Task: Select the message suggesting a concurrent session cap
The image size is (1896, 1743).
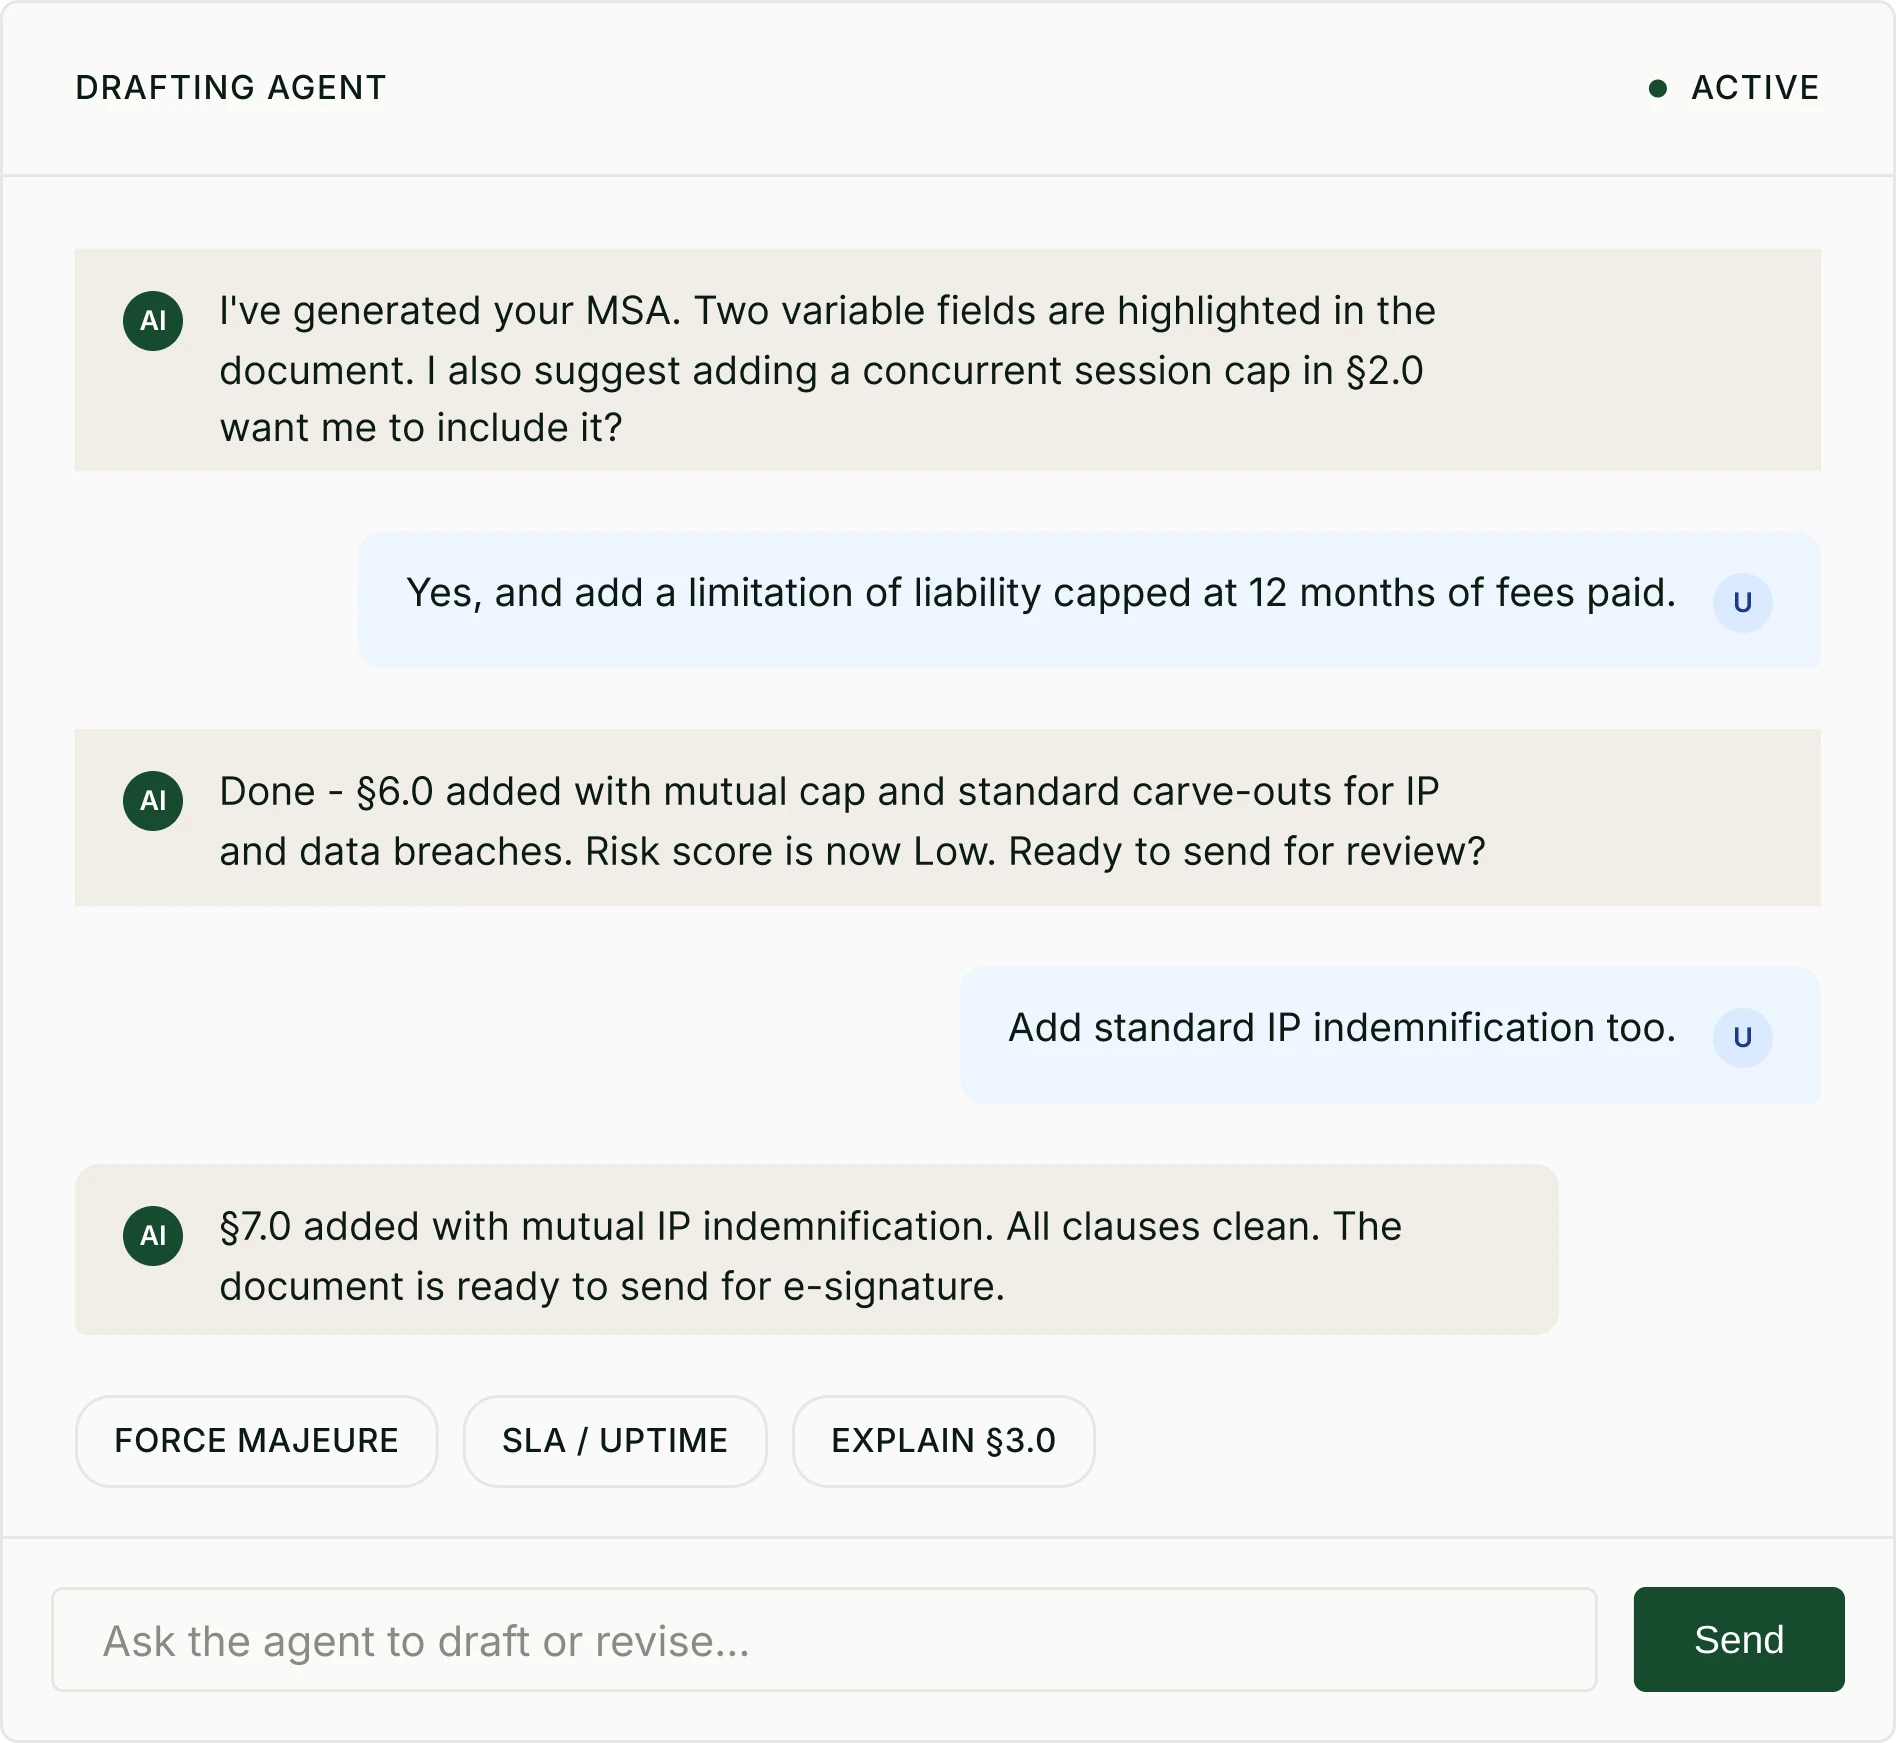Action: pos(830,368)
